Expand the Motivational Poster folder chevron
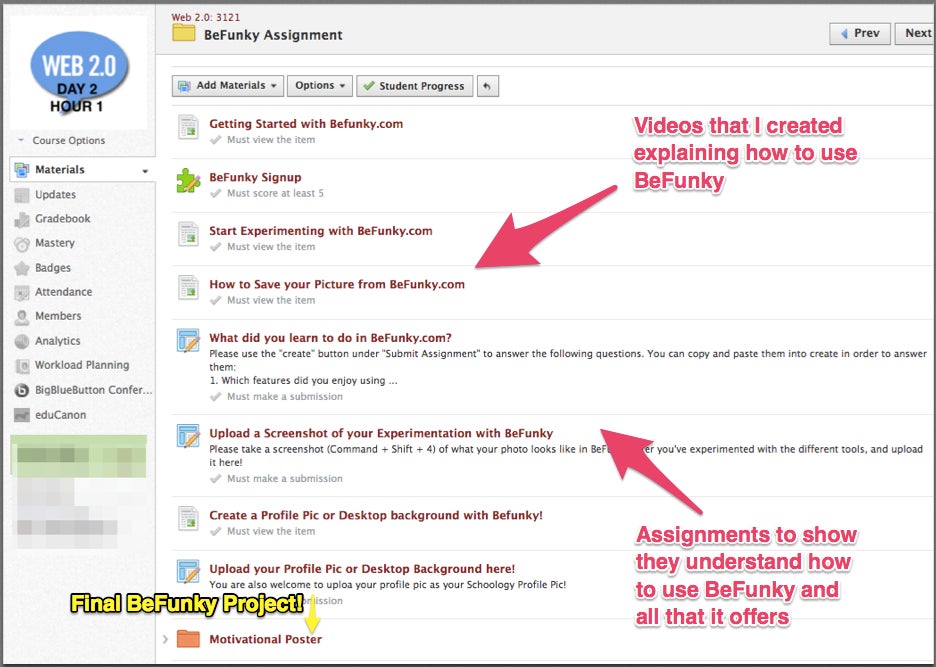Viewport: 936px width, 667px height. click(165, 639)
